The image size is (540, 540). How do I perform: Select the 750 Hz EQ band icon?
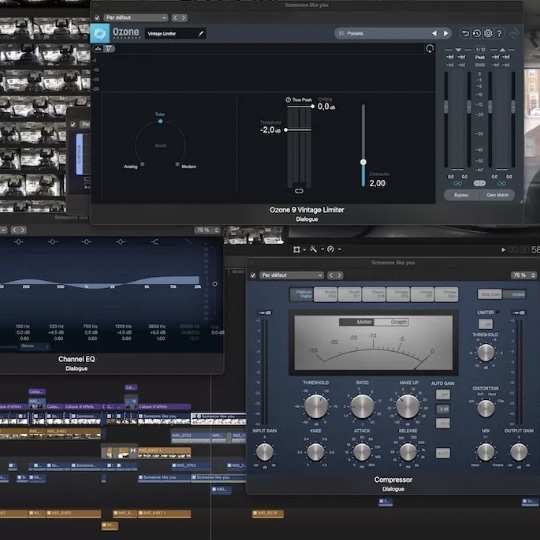[86, 242]
